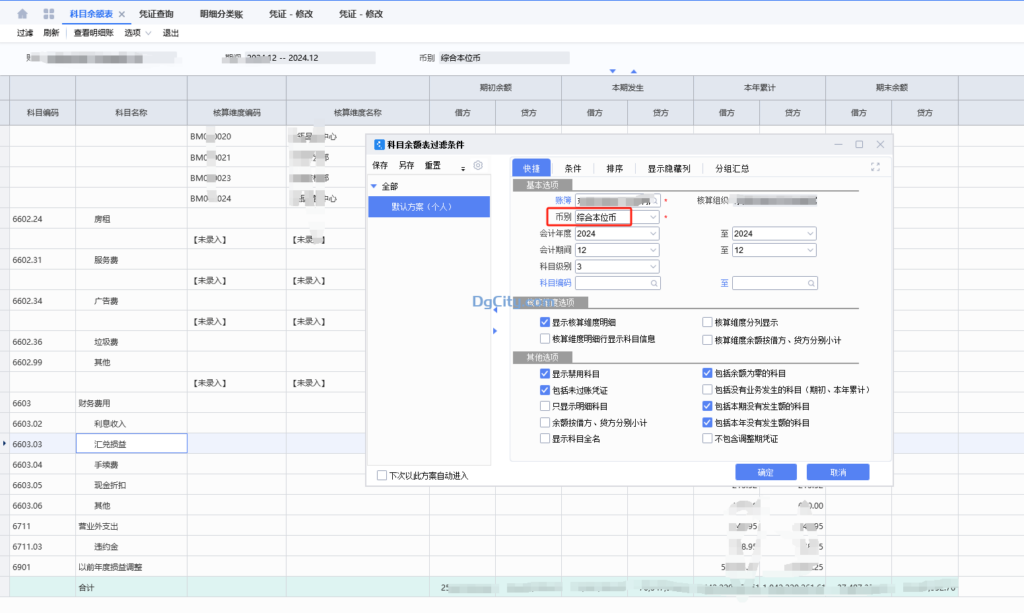This screenshot has width=1024, height=613.
Task: Click the blue 账簿 label link
Action: coord(563,200)
